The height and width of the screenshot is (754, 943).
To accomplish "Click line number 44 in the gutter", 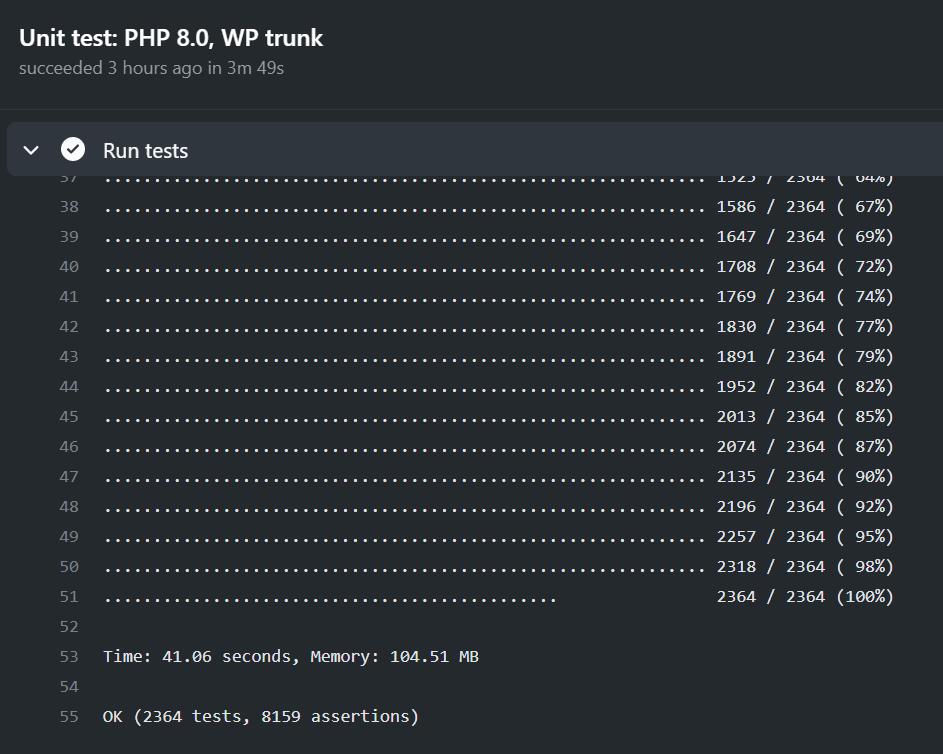I will [68, 386].
